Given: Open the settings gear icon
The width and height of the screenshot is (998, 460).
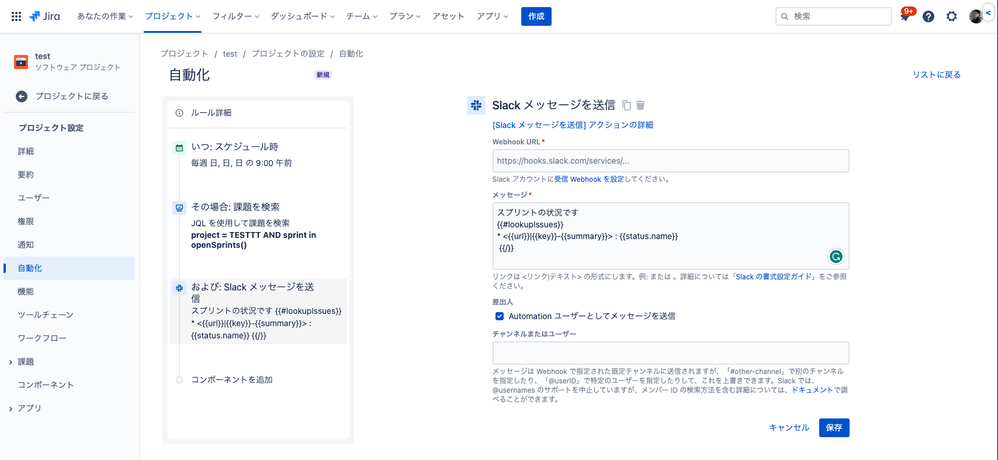Looking at the screenshot, I should pos(952,17).
